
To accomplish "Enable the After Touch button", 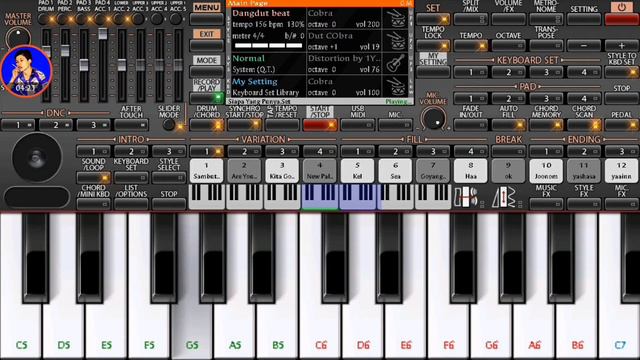I will tap(131, 125).
